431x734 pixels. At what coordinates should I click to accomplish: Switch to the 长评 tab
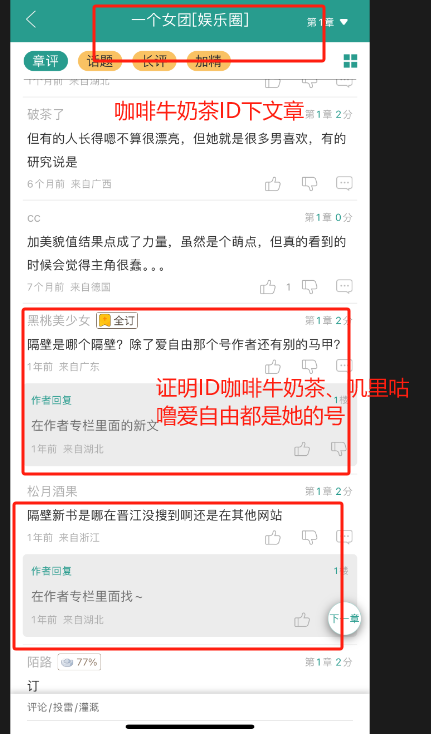(x=154, y=61)
